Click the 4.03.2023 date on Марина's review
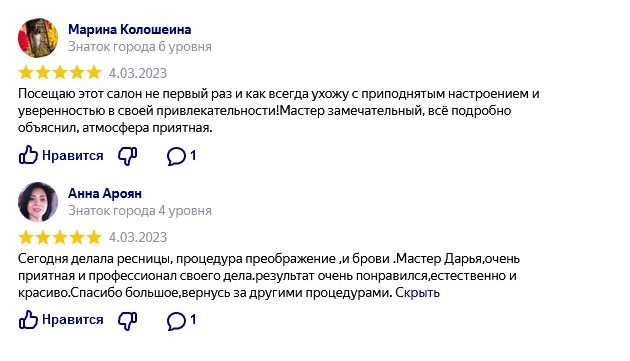This screenshot has width=630, height=361. pyautogui.click(x=138, y=73)
